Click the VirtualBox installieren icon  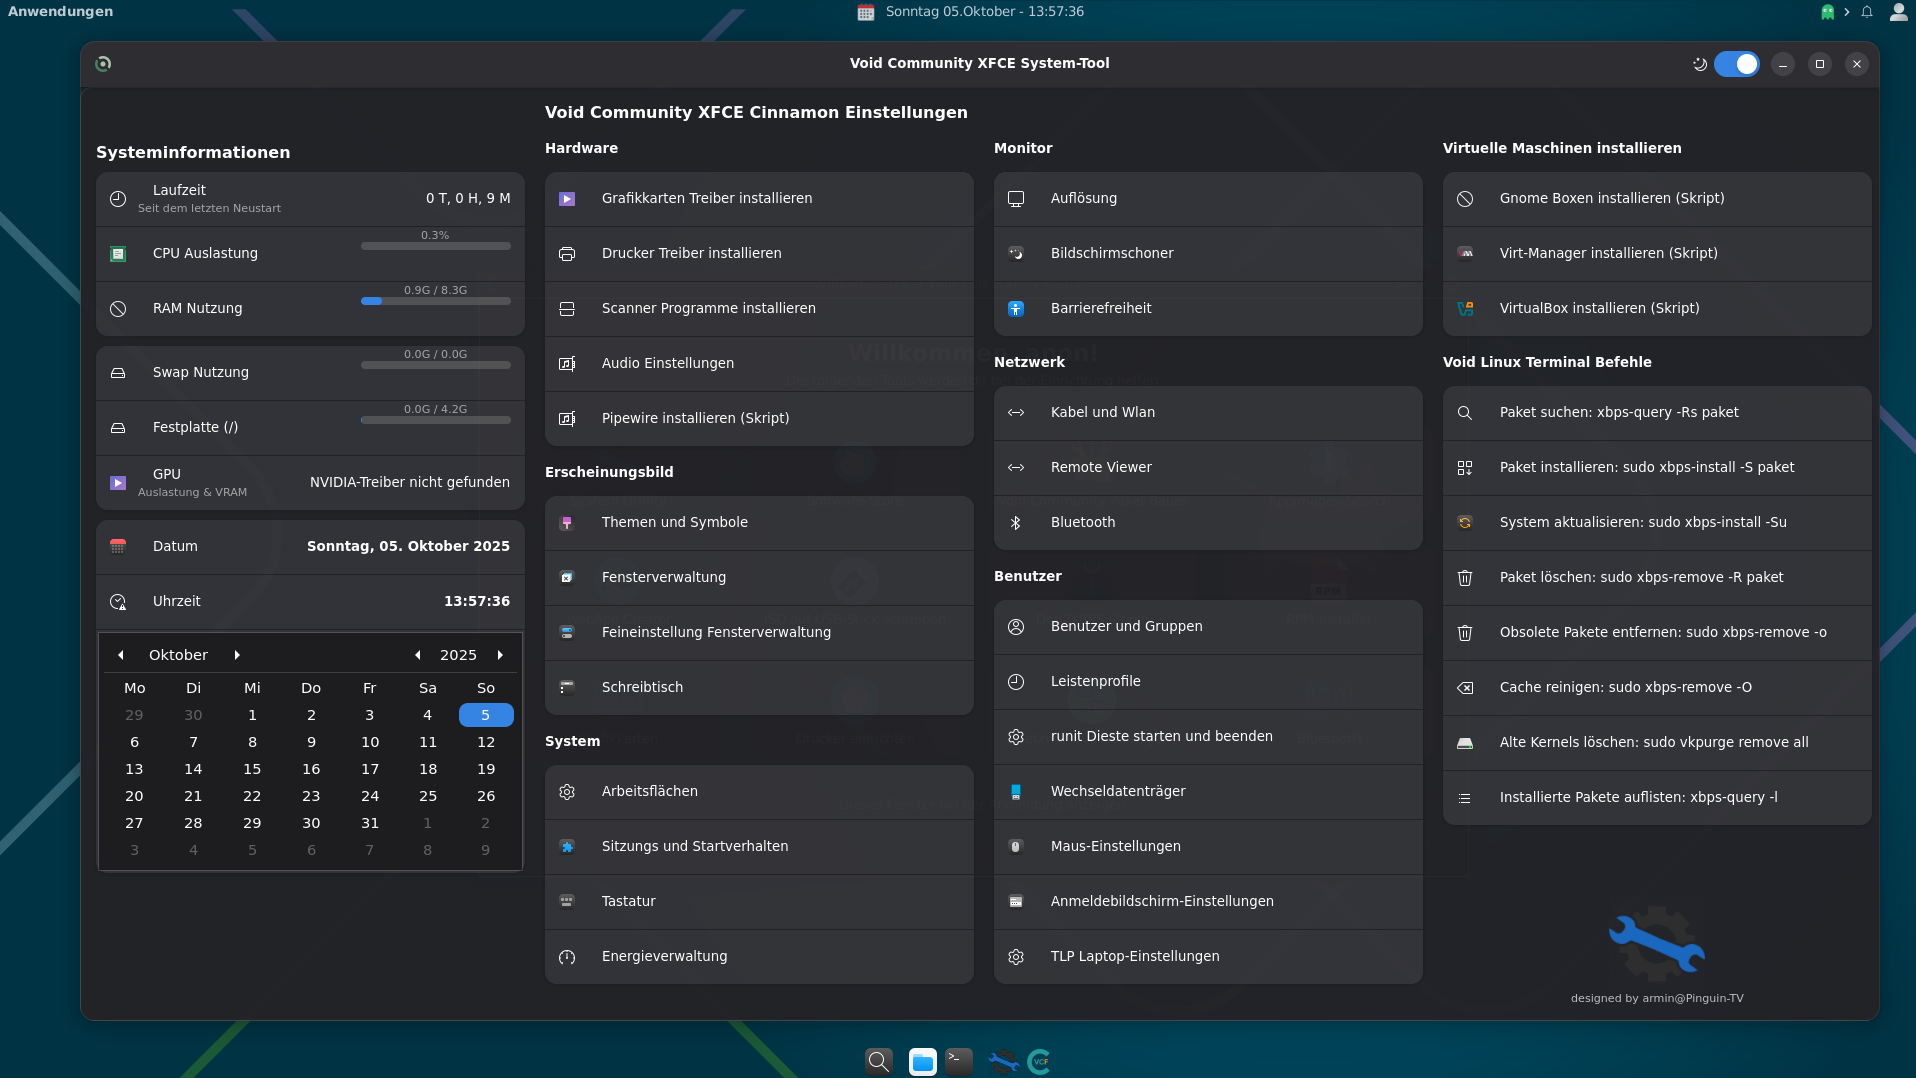click(1465, 309)
